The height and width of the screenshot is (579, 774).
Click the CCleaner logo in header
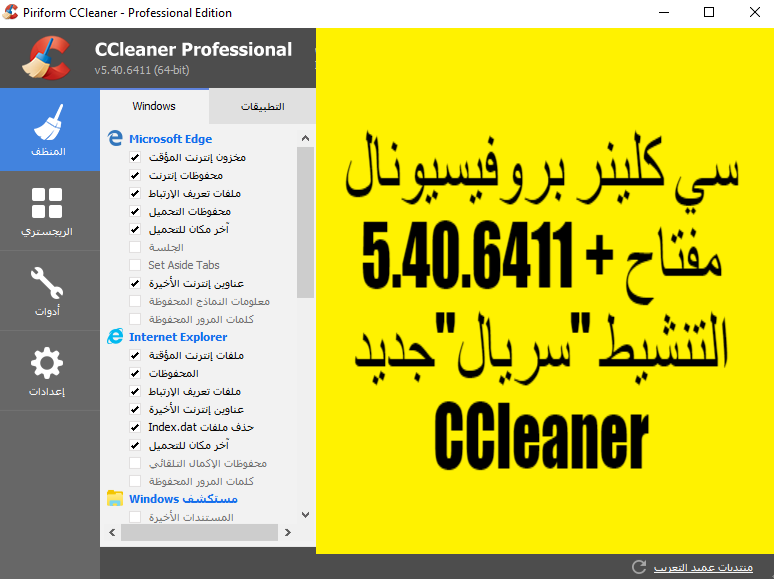(45, 58)
